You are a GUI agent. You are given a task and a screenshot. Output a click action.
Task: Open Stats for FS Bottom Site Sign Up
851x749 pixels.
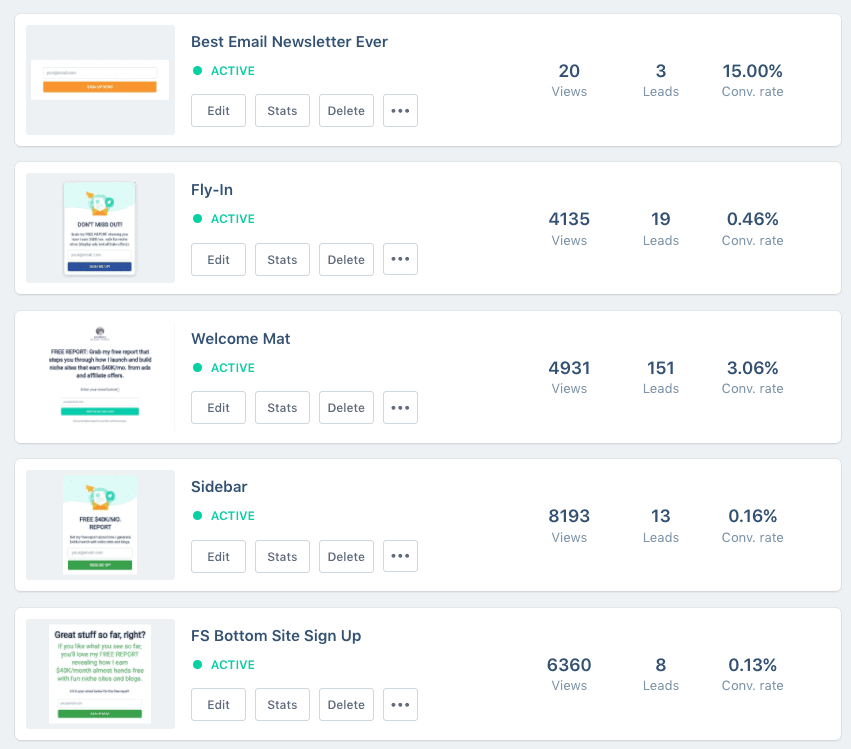[282, 705]
